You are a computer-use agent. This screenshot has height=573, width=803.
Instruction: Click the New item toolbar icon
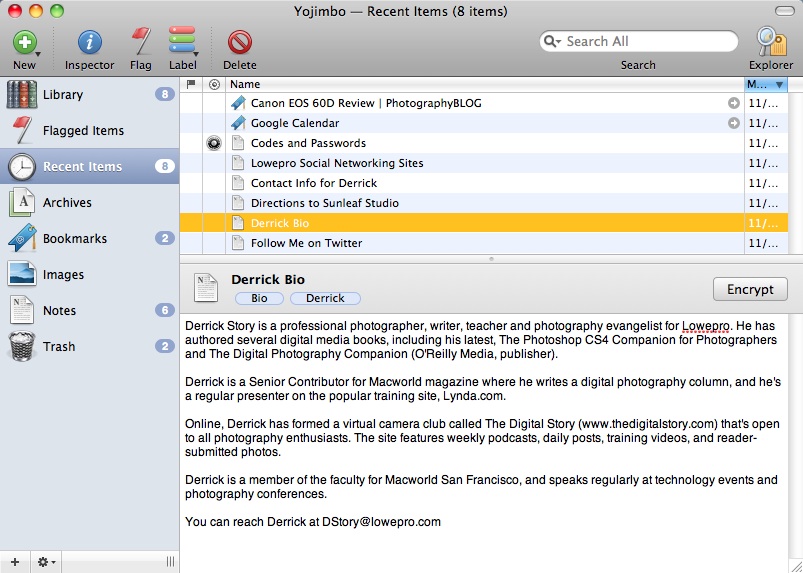coord(24,43)
